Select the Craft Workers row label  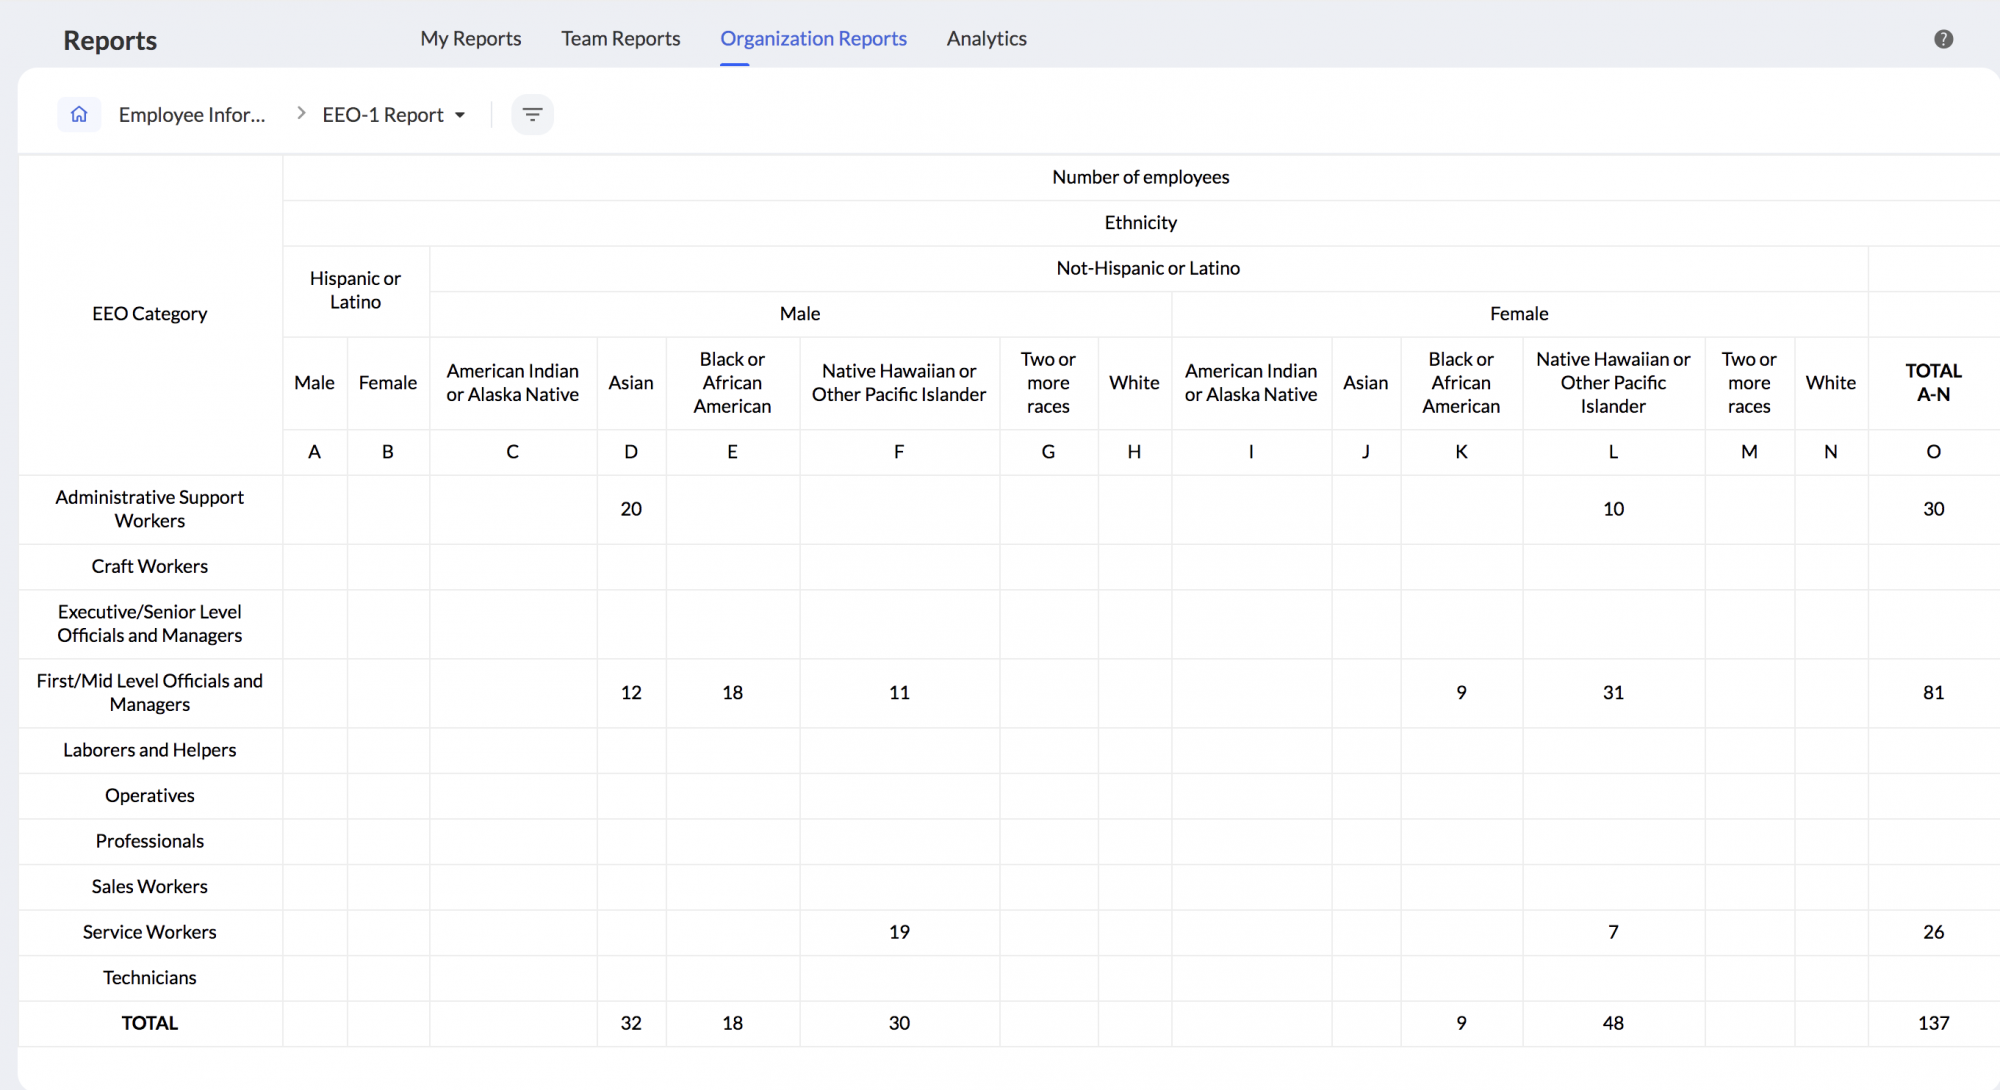pos(150,566)
